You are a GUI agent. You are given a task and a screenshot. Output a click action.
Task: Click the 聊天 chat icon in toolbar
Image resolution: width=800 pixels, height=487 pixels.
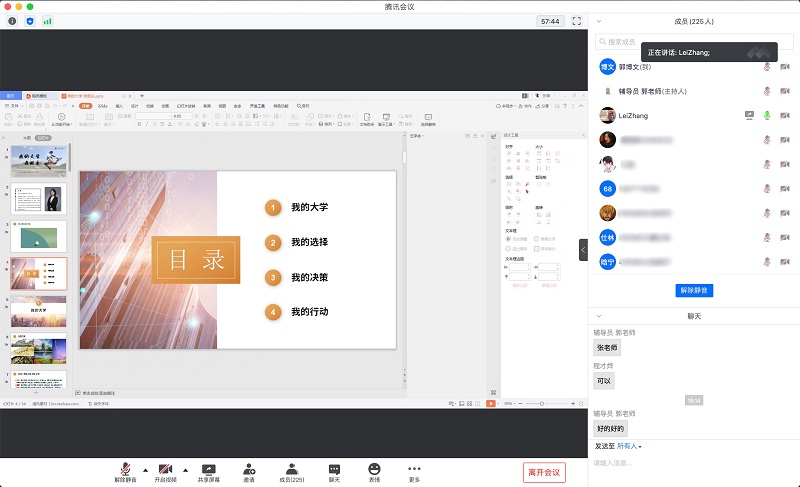334,468
